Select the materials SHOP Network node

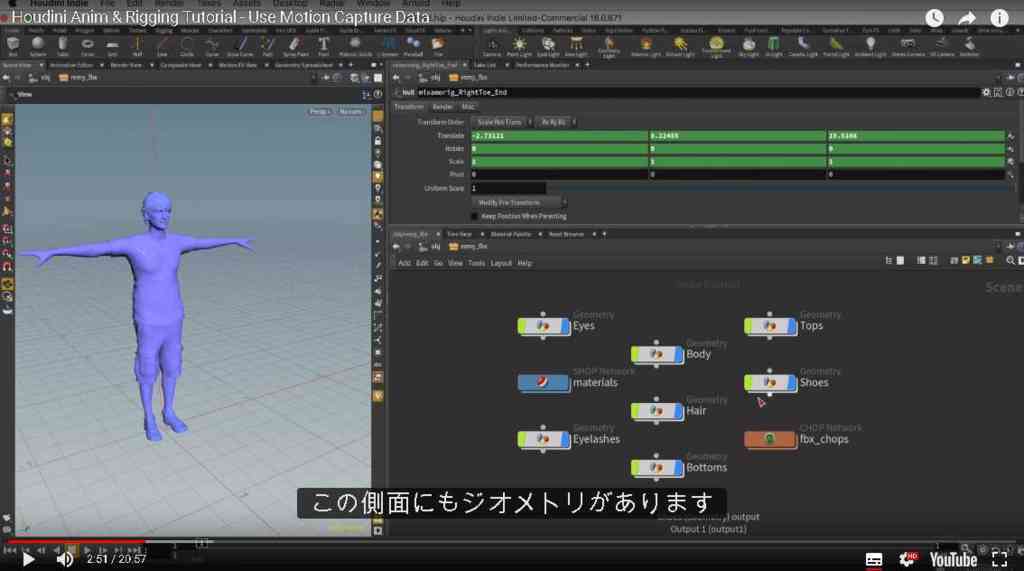click(543, 382)
